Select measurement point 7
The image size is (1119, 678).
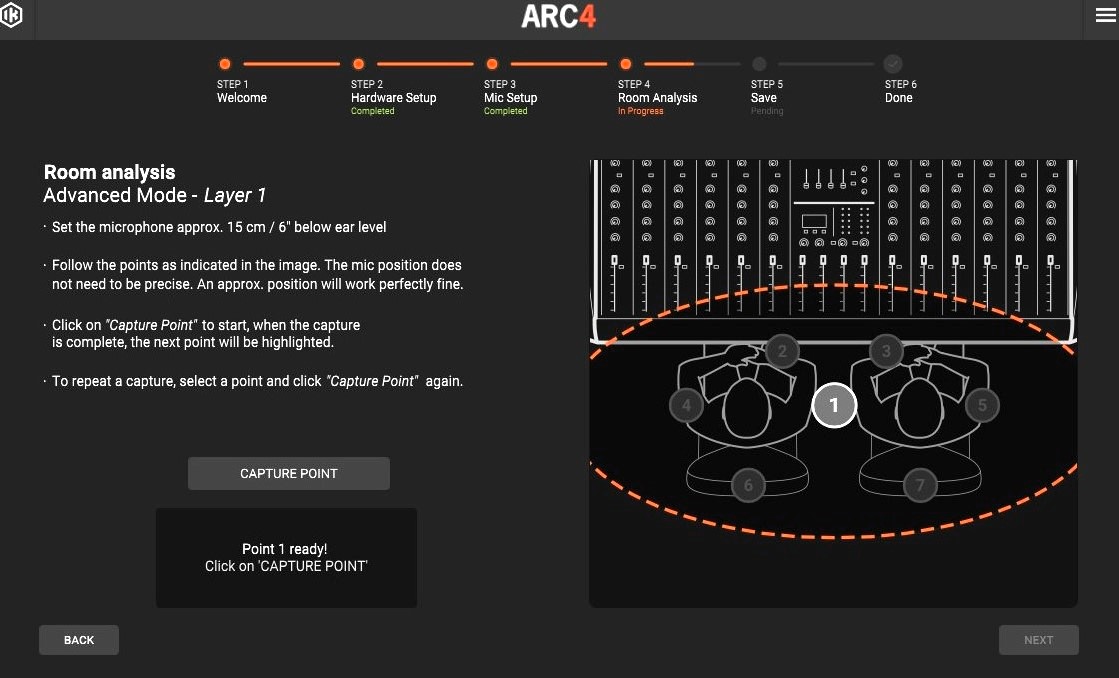coord(920,485)
